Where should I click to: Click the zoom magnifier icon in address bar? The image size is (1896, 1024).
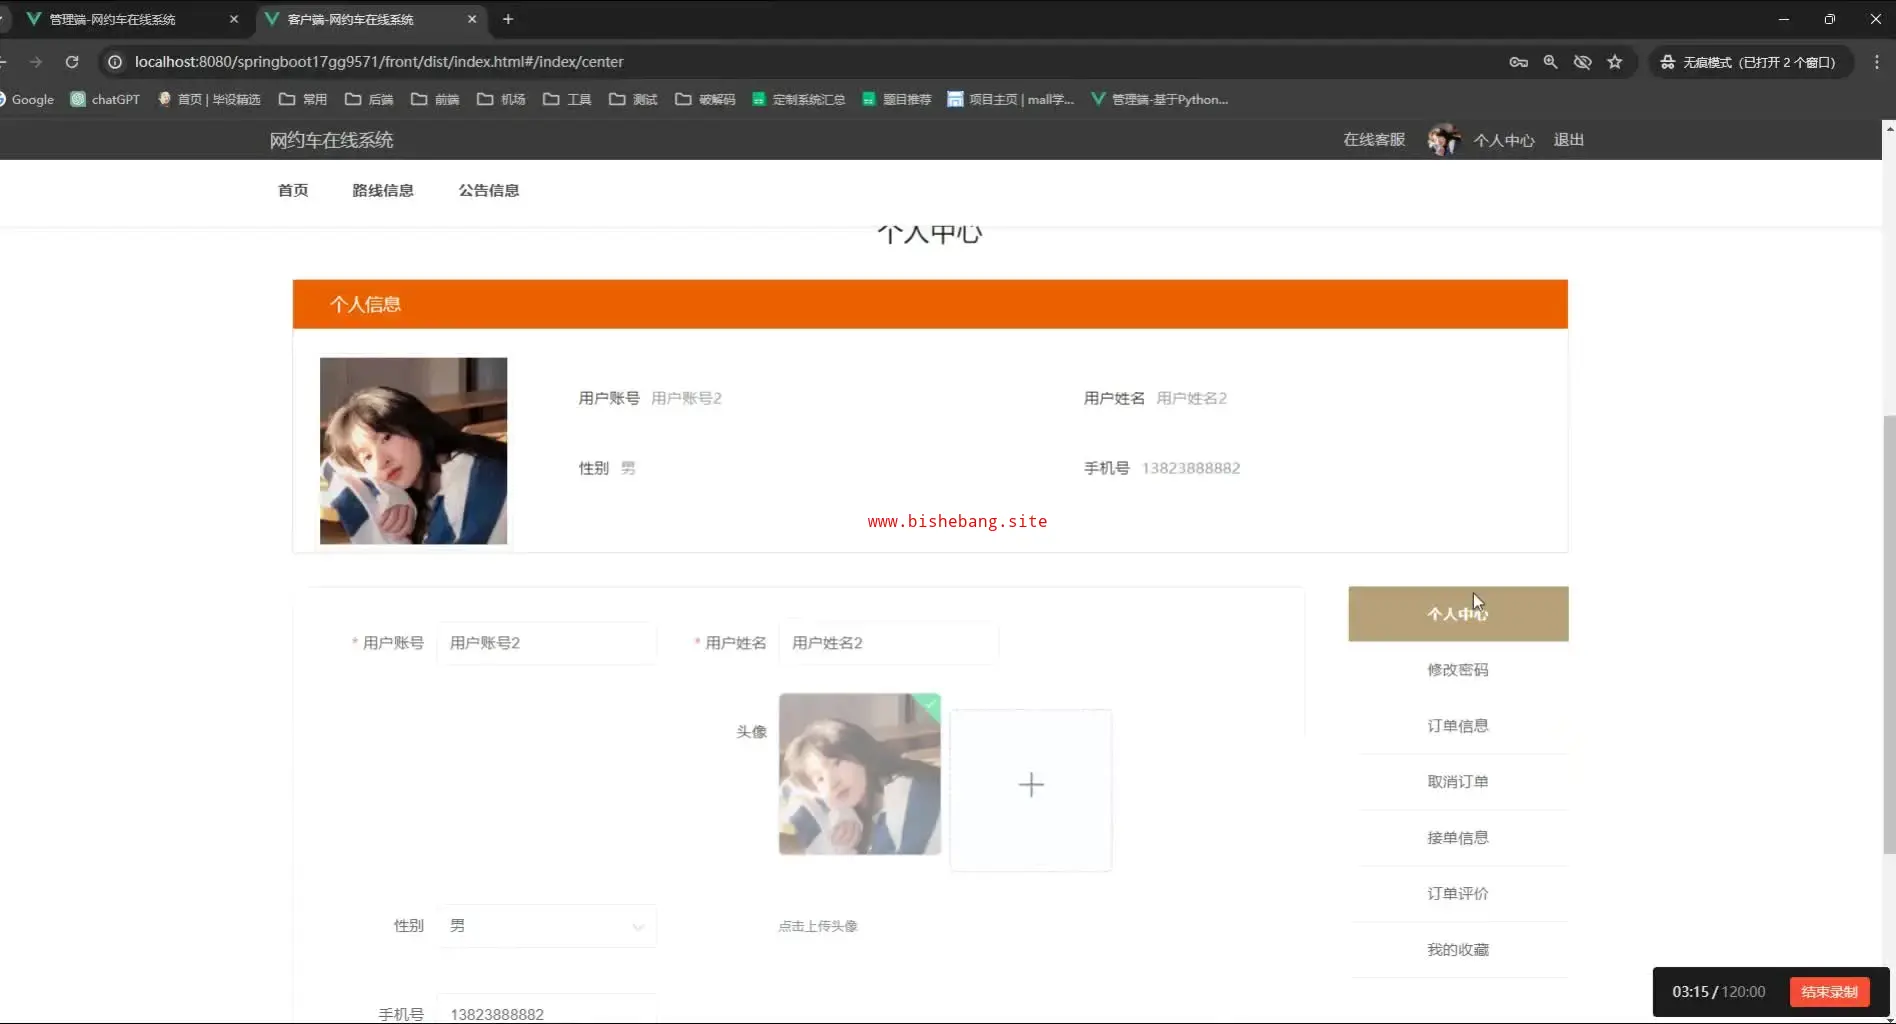point(1550,62)
